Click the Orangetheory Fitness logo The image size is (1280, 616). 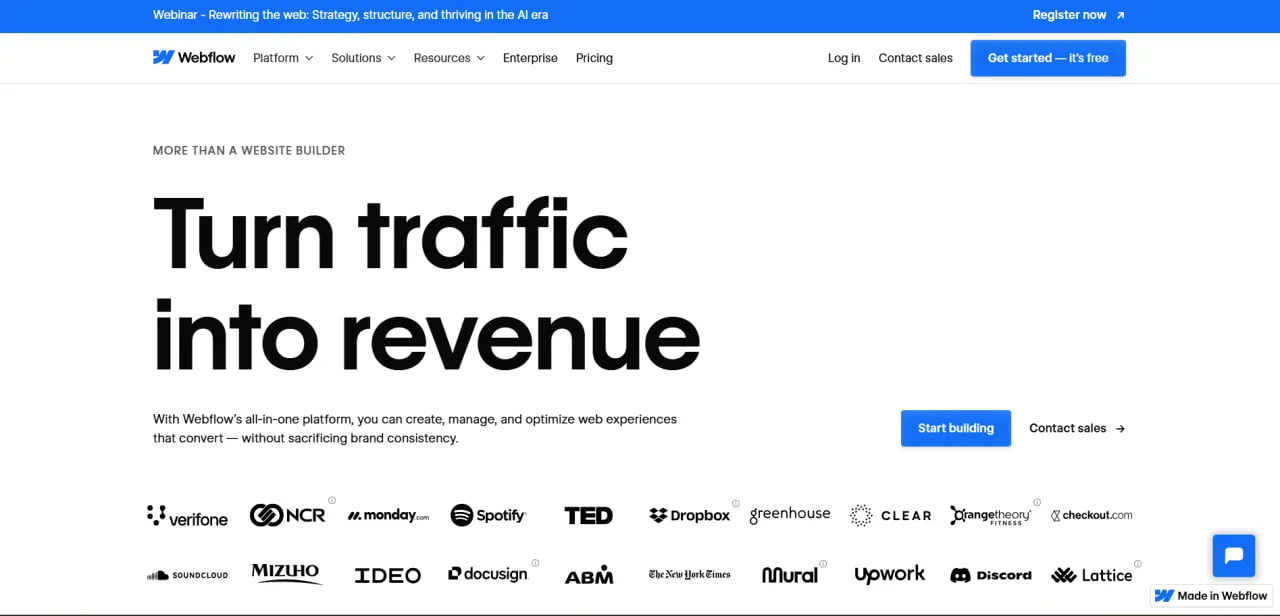tap(990, 515)
